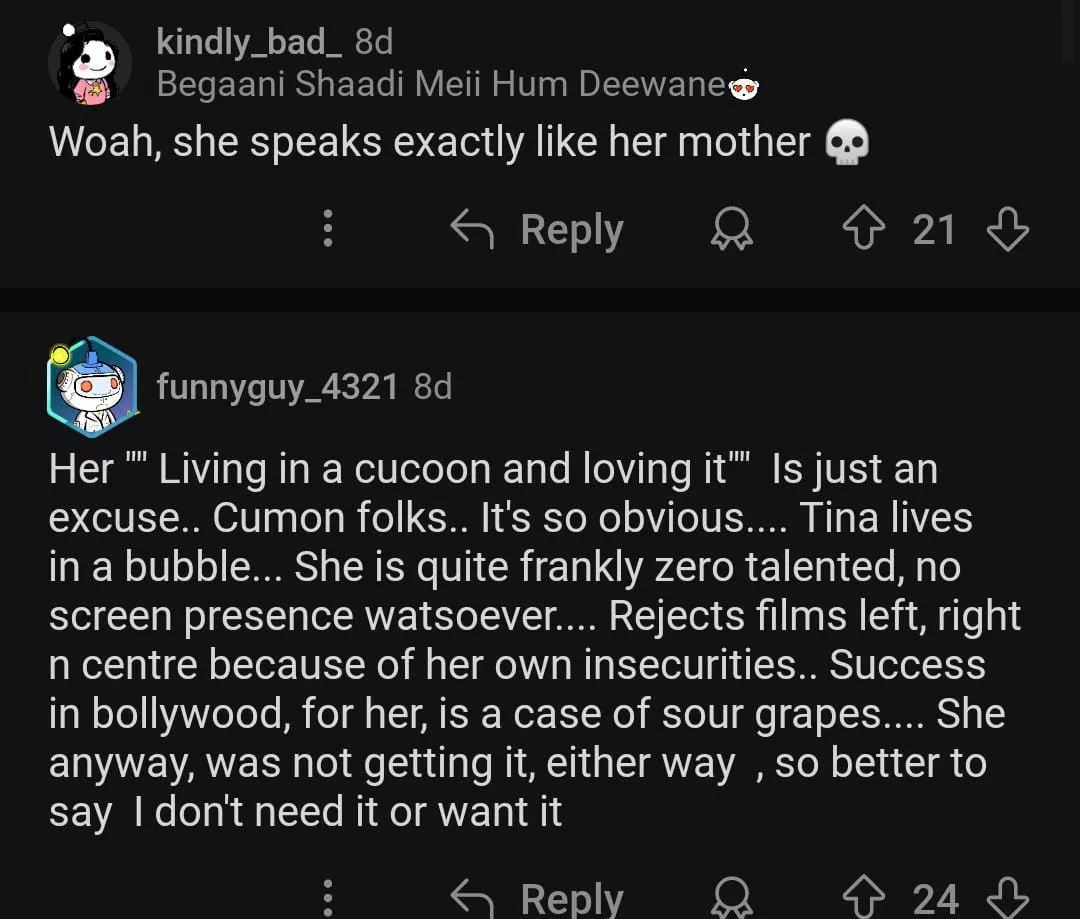Click the heart-eyes Snoo emoji in the flair
The image size is (1080, 919).
[x=744, y=87]
